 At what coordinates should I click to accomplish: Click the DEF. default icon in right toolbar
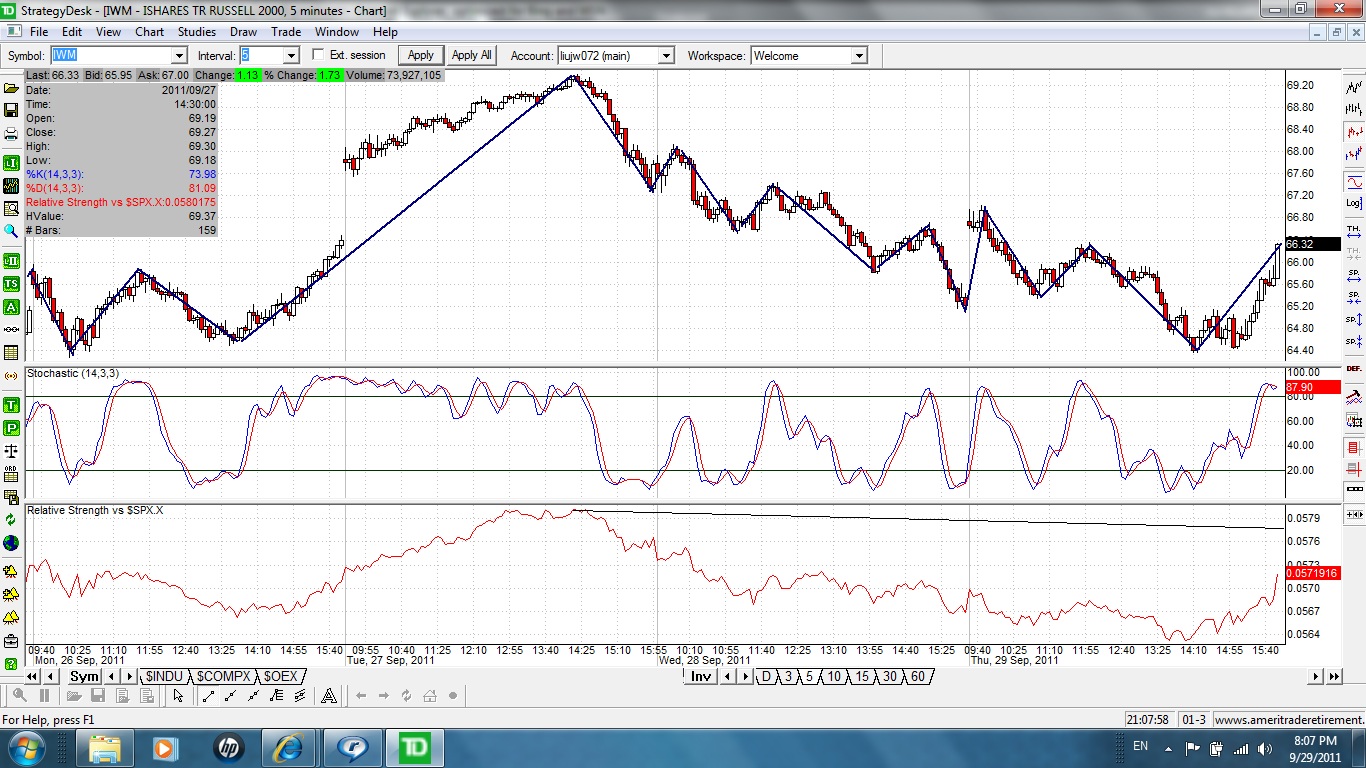tap(1354, 369)
